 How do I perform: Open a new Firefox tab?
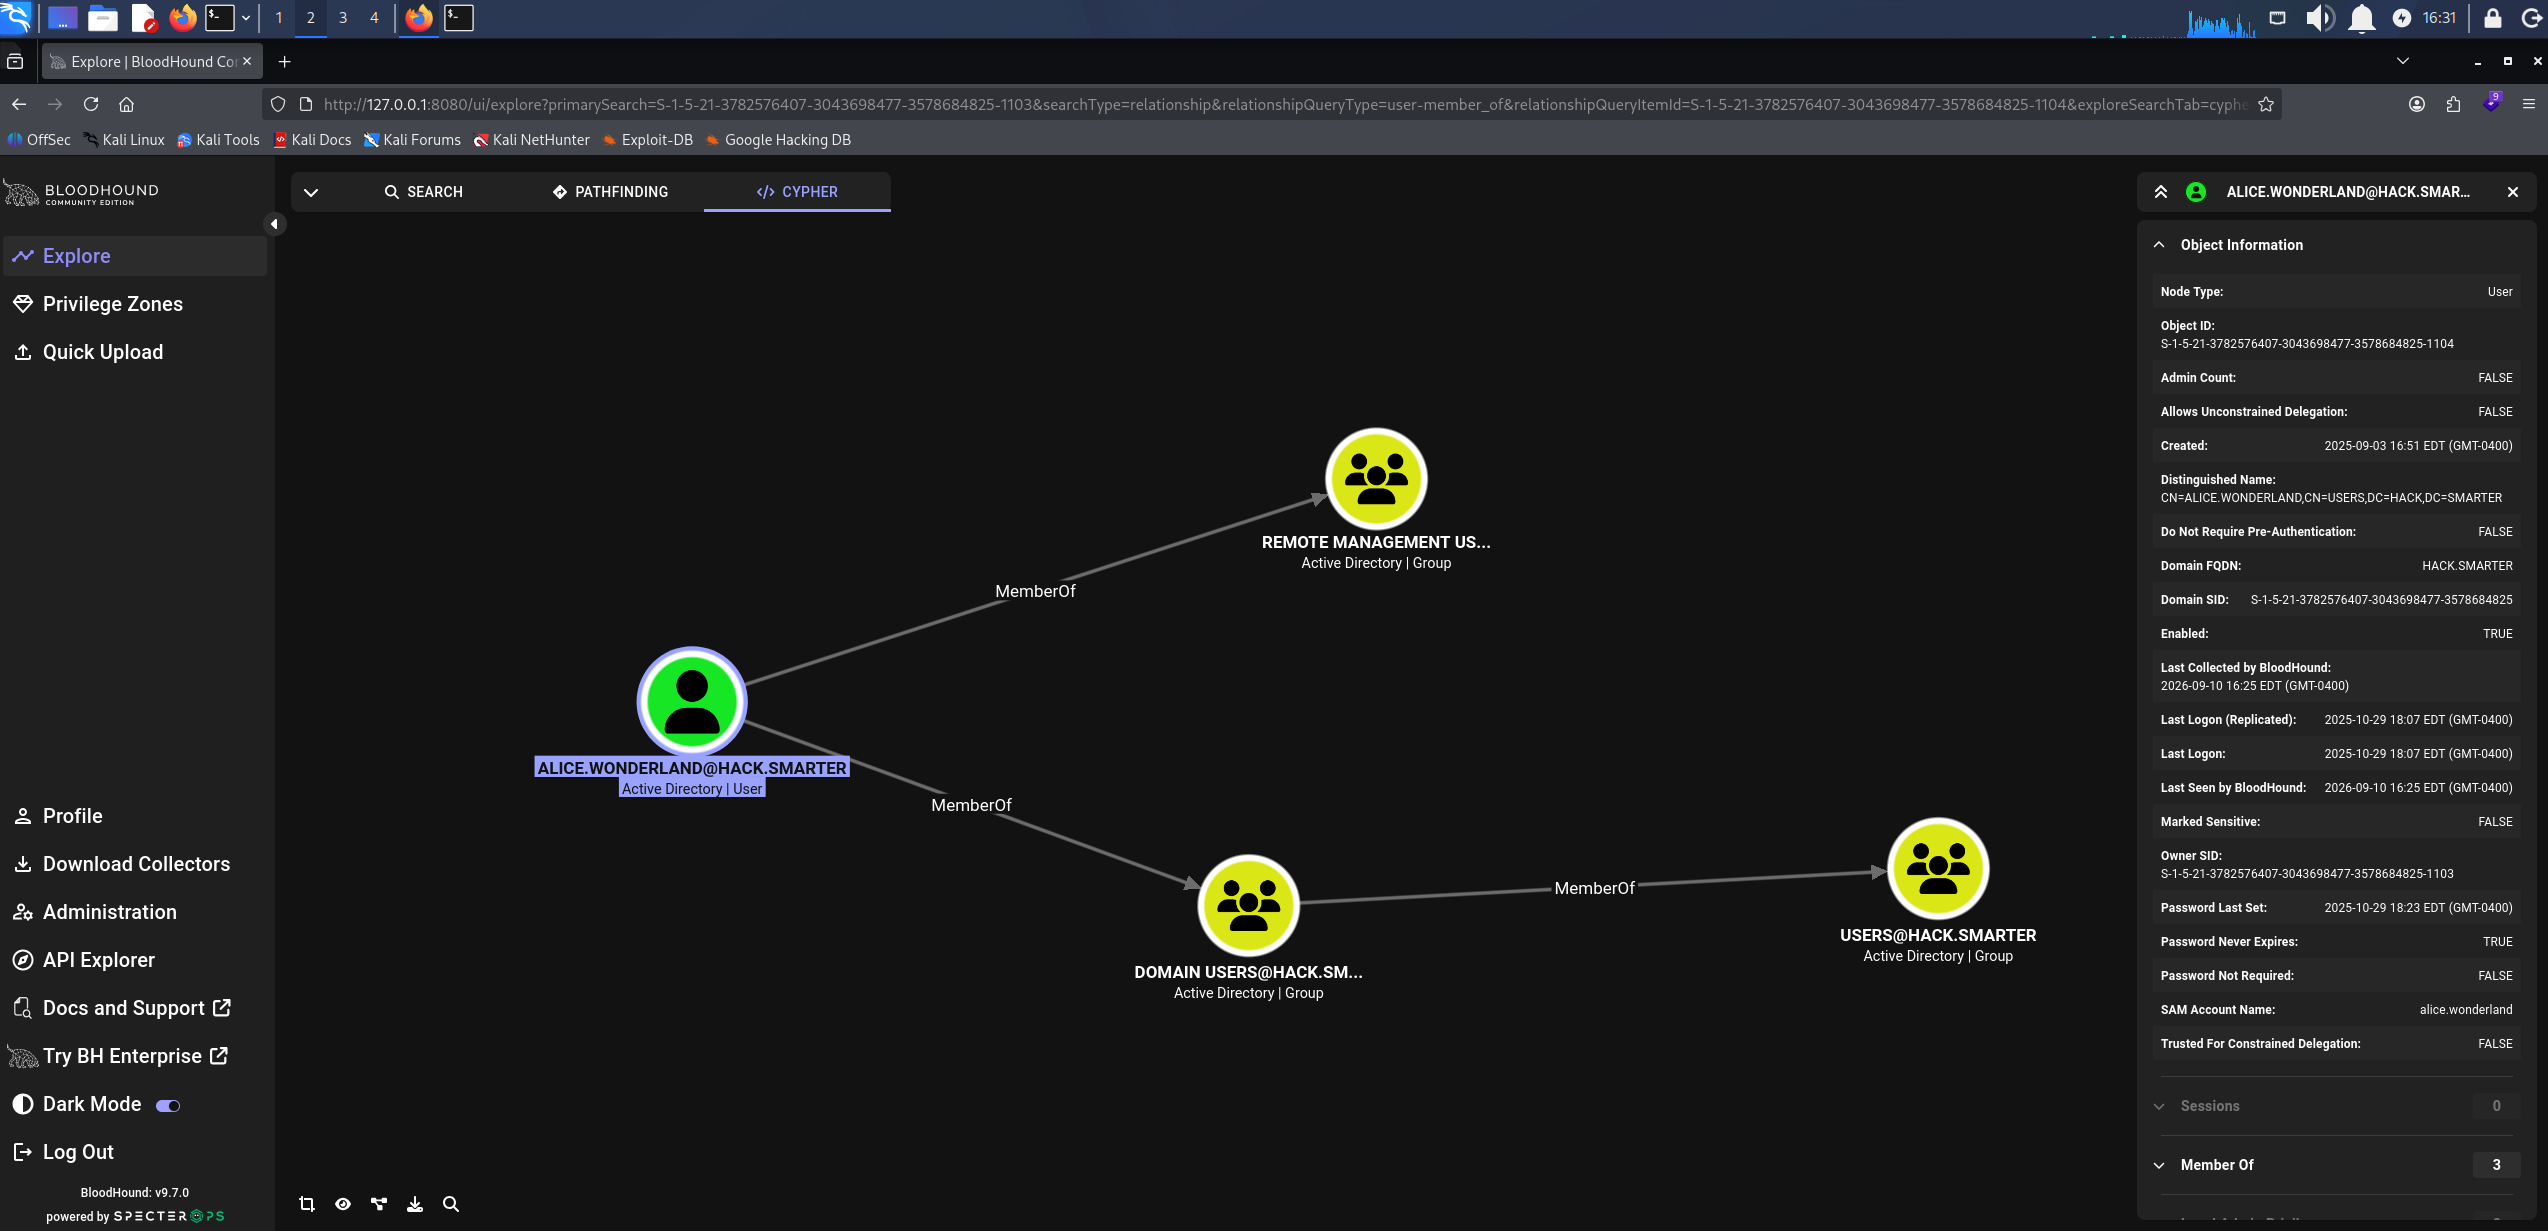click(285, 62)
